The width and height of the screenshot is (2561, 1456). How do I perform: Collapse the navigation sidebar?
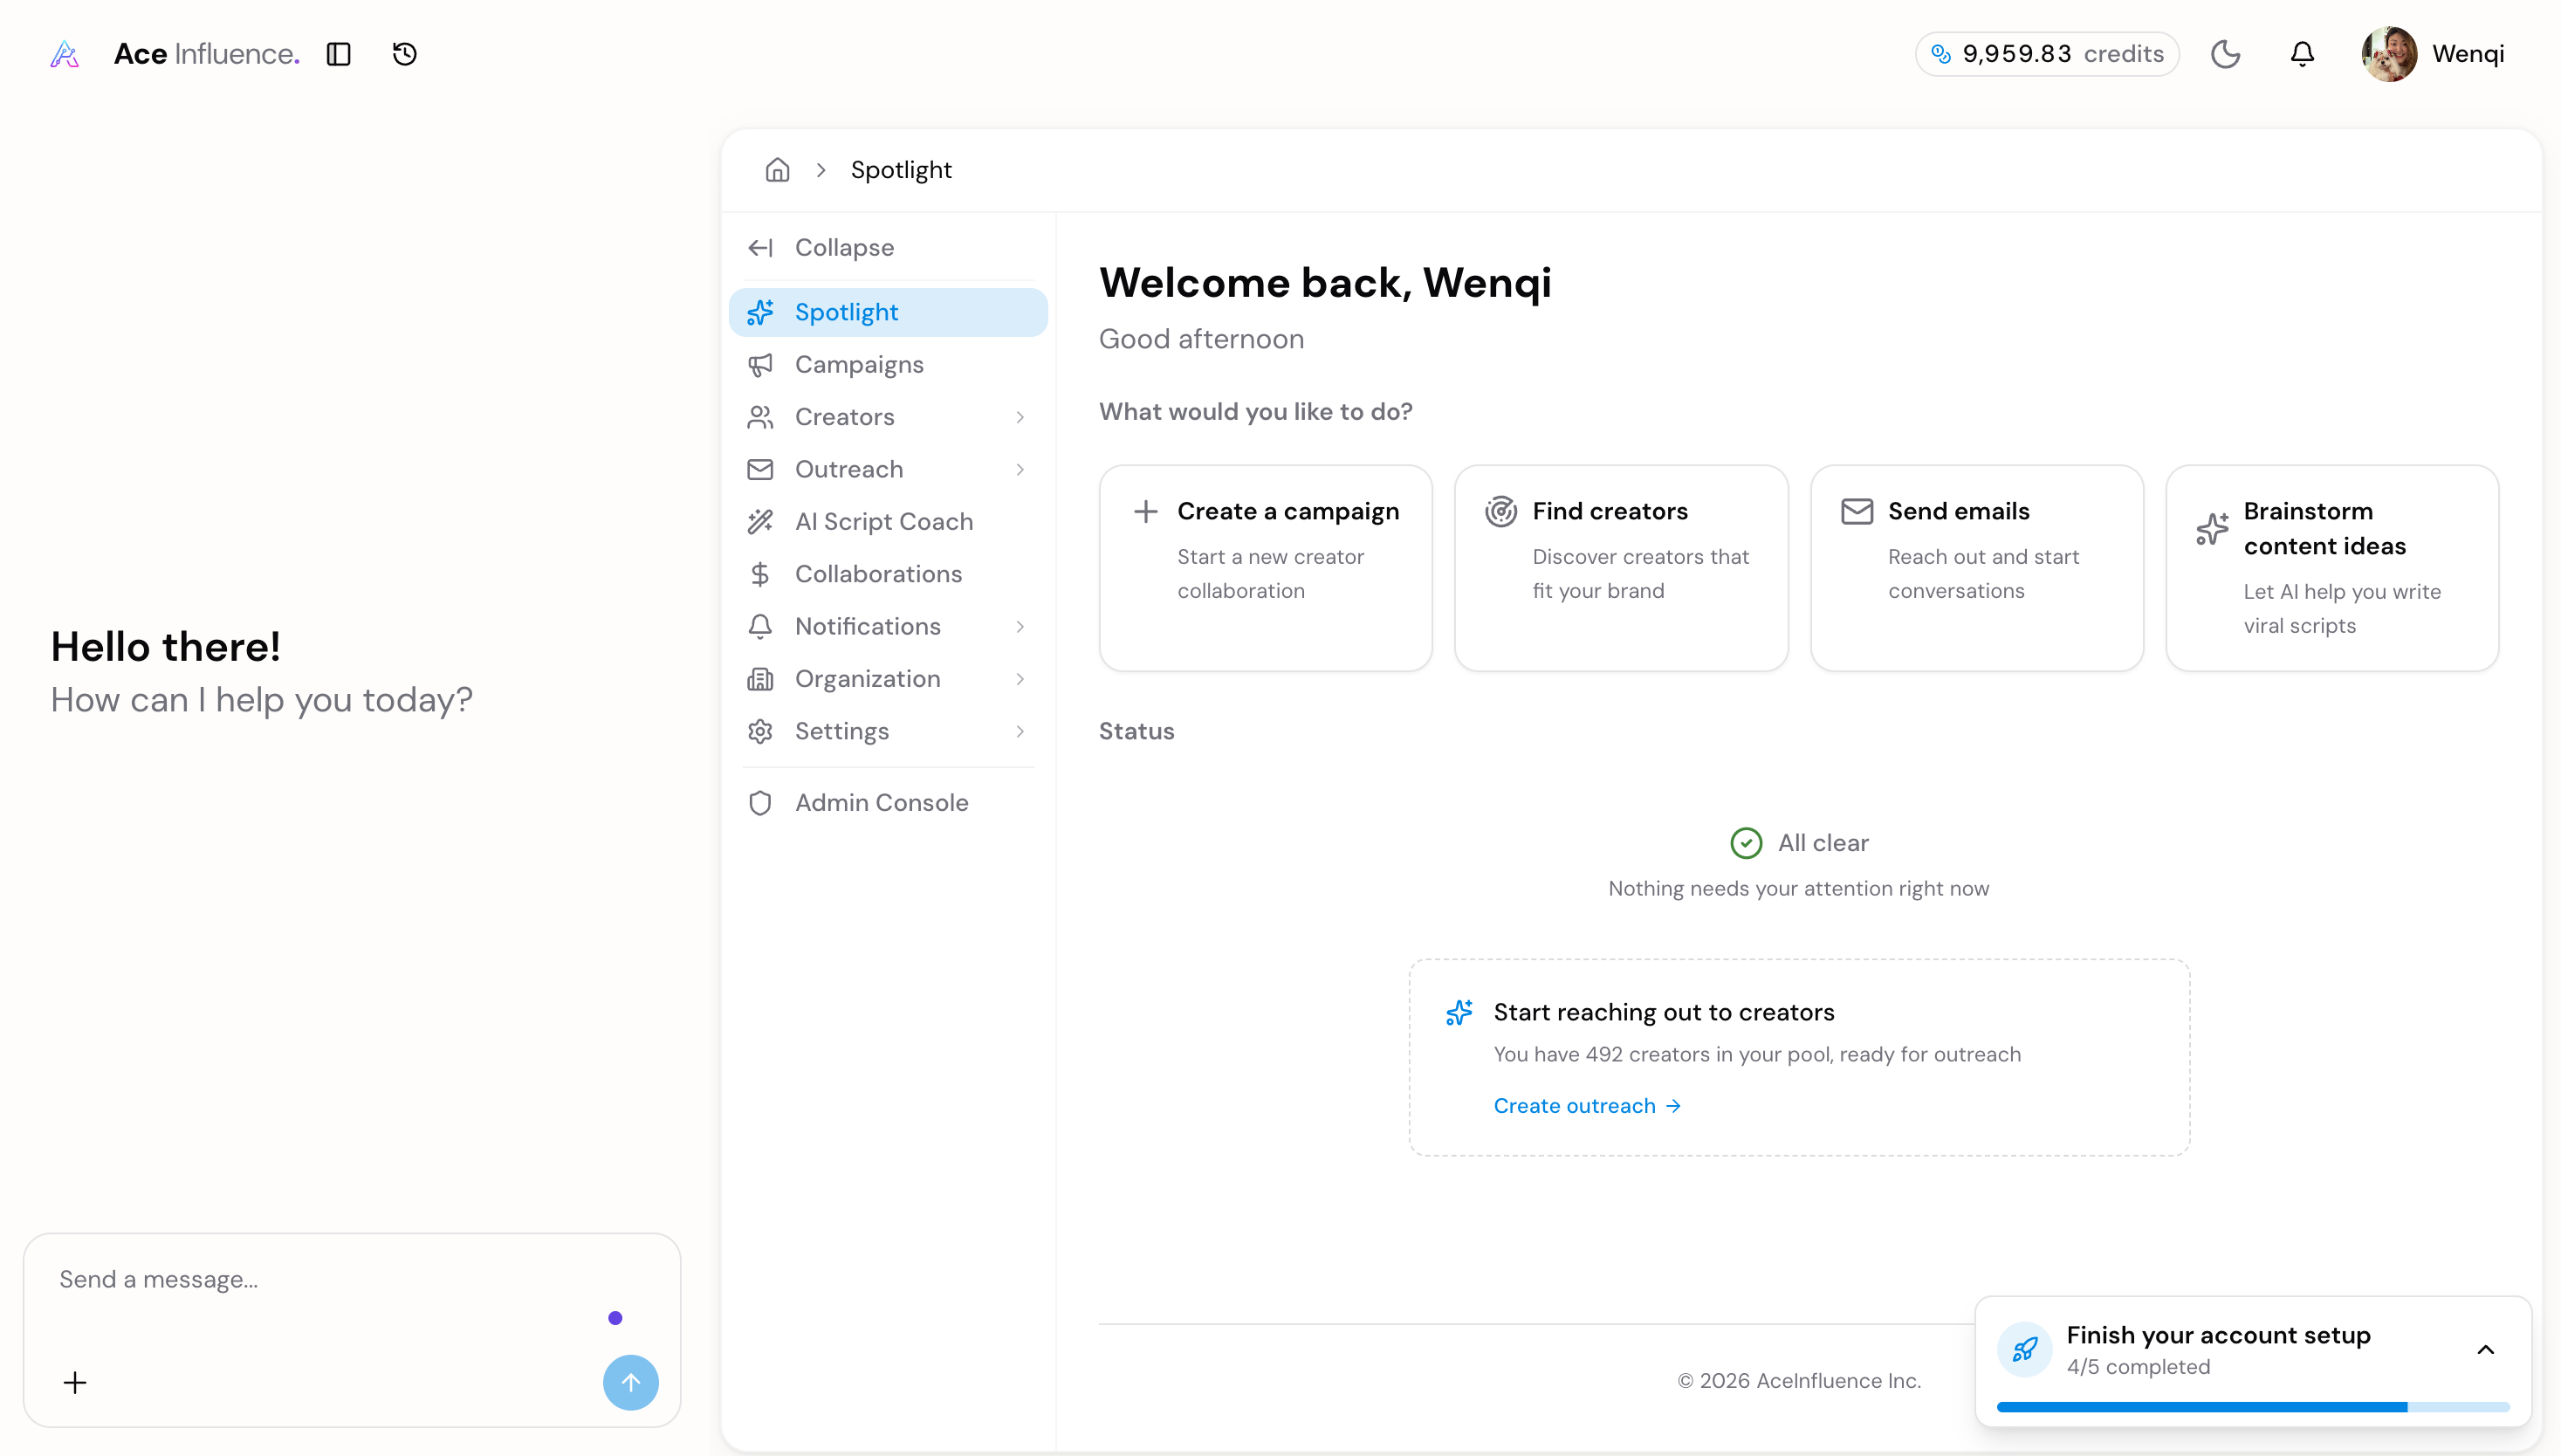point(843,247)
